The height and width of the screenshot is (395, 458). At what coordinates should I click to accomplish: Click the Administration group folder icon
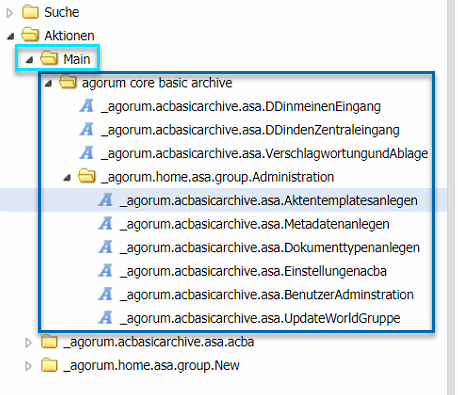[87, 176]
